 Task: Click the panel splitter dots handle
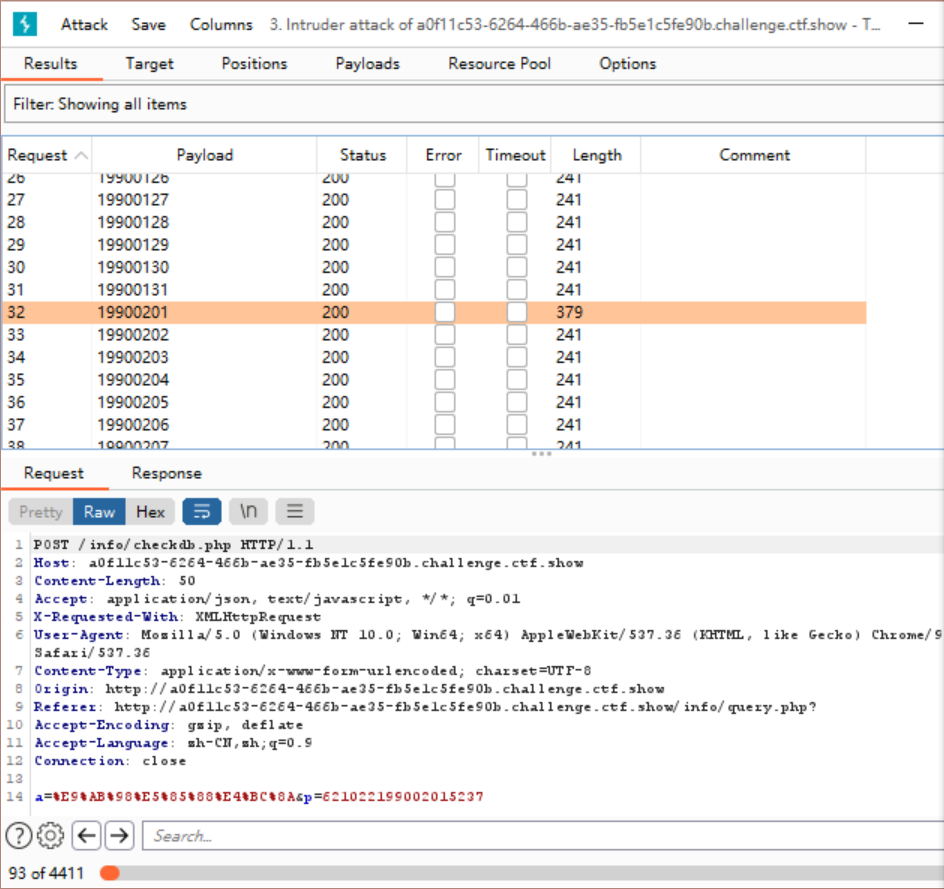click(x=541, y=454)
